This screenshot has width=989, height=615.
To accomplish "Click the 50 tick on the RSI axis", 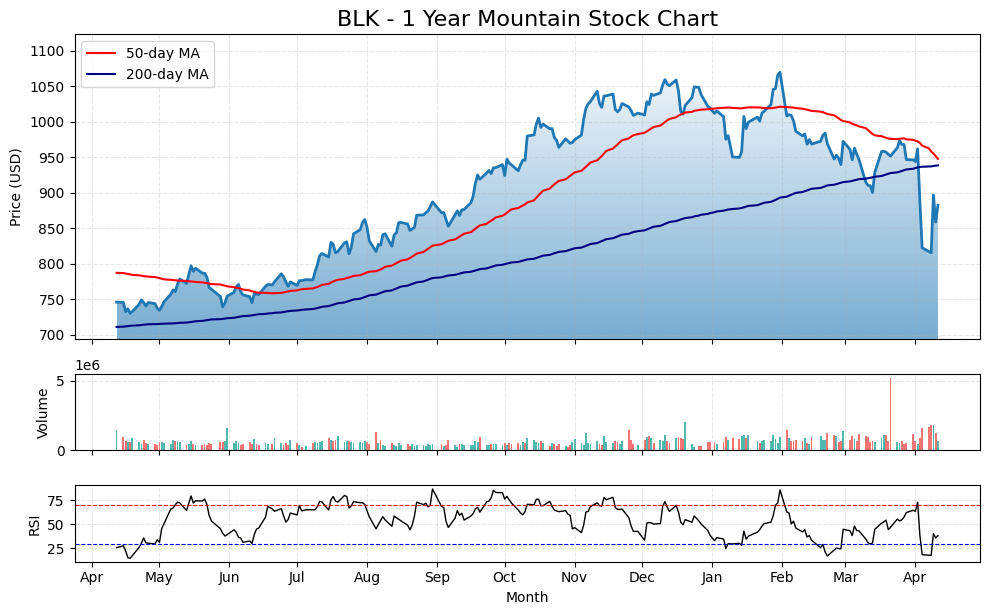I will coord(56,525).
